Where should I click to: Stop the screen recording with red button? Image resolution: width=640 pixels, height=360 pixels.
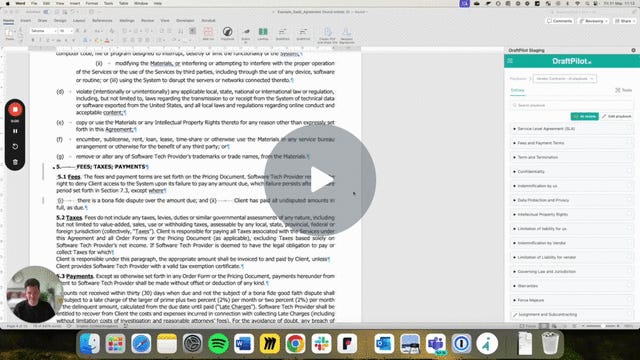(15, 109)
